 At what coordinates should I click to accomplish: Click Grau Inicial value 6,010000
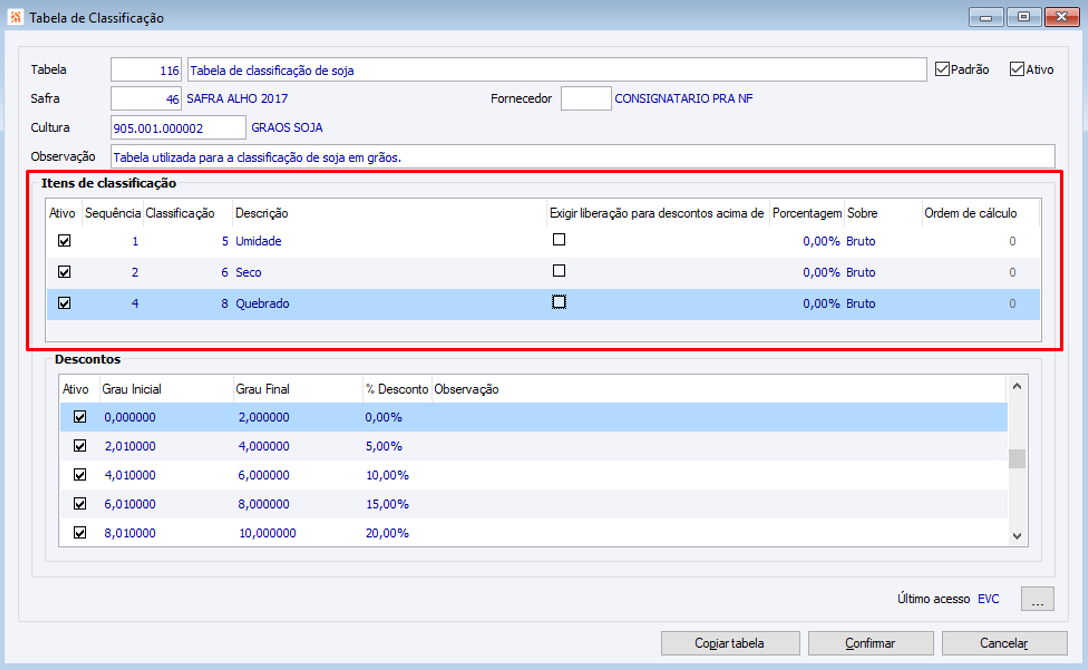130,504
